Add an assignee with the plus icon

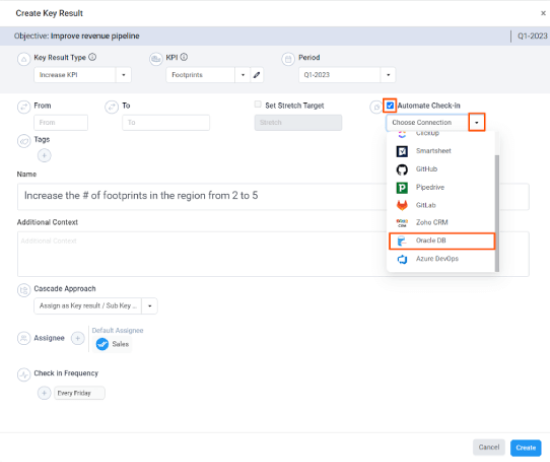coord(78,338)
